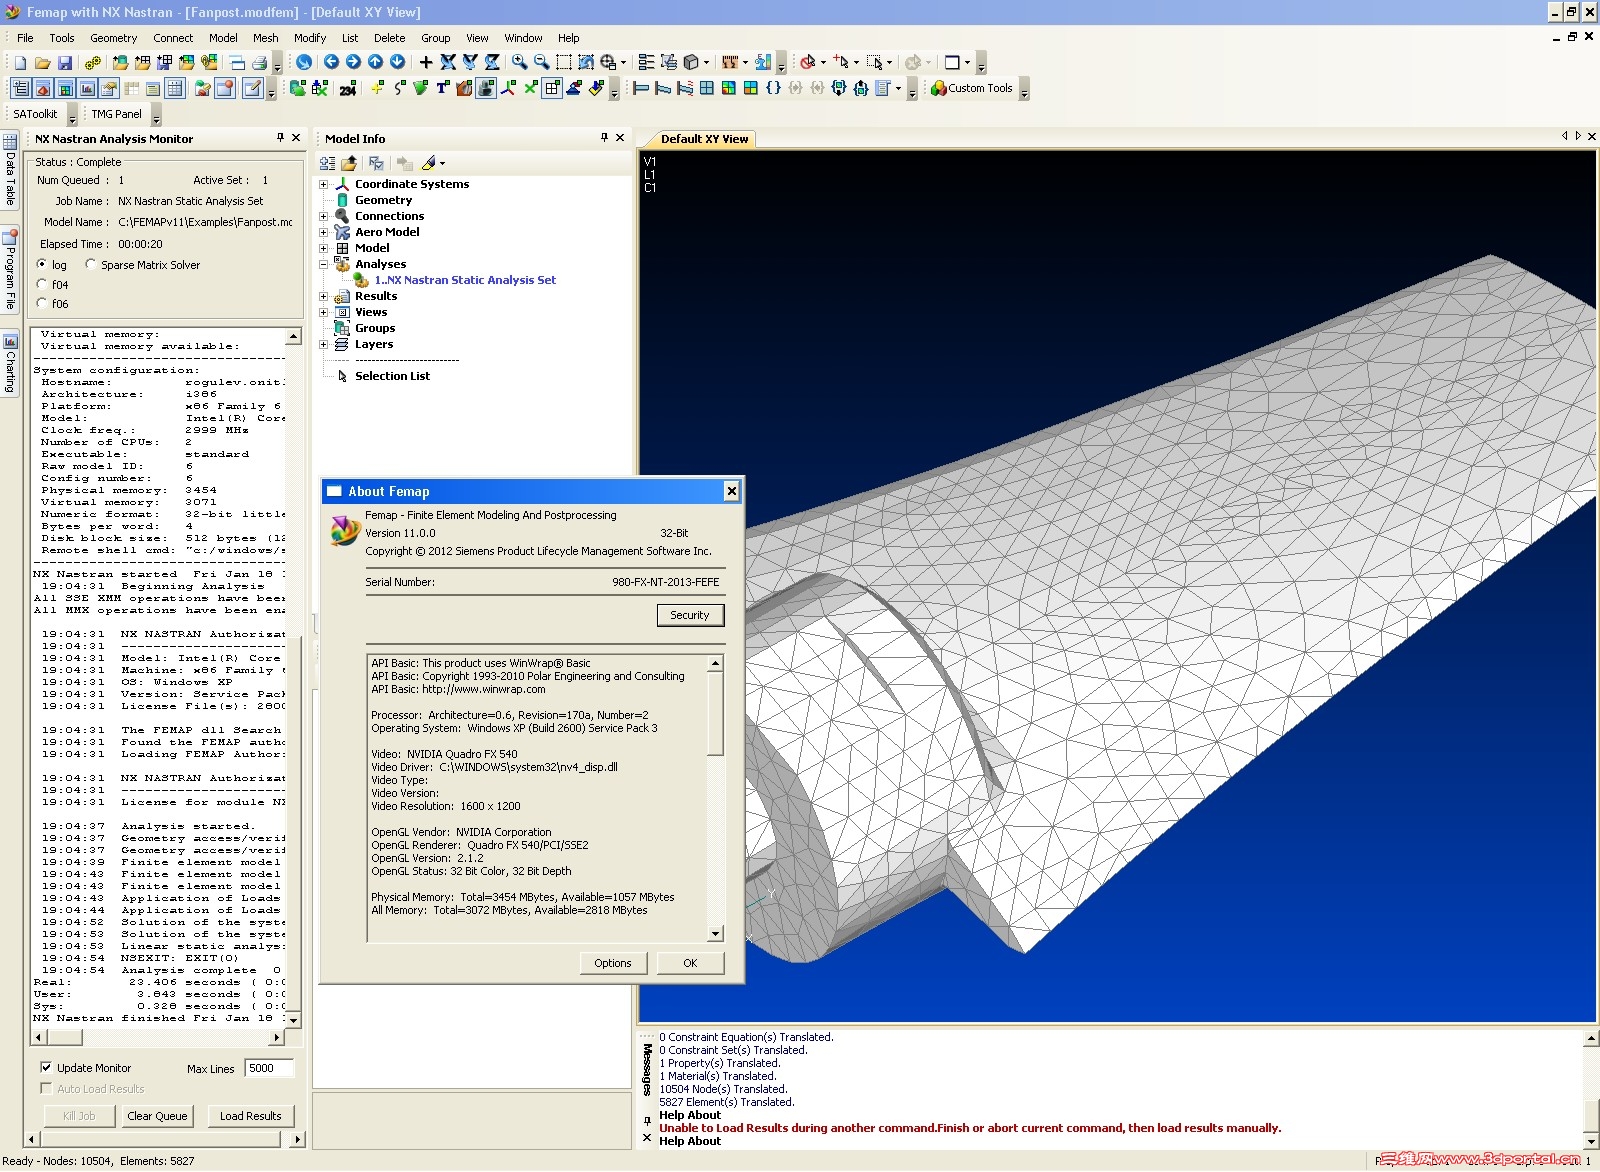
Task: Select the dashed-rectangle zoom box icon
Action: tap(564, 62)
